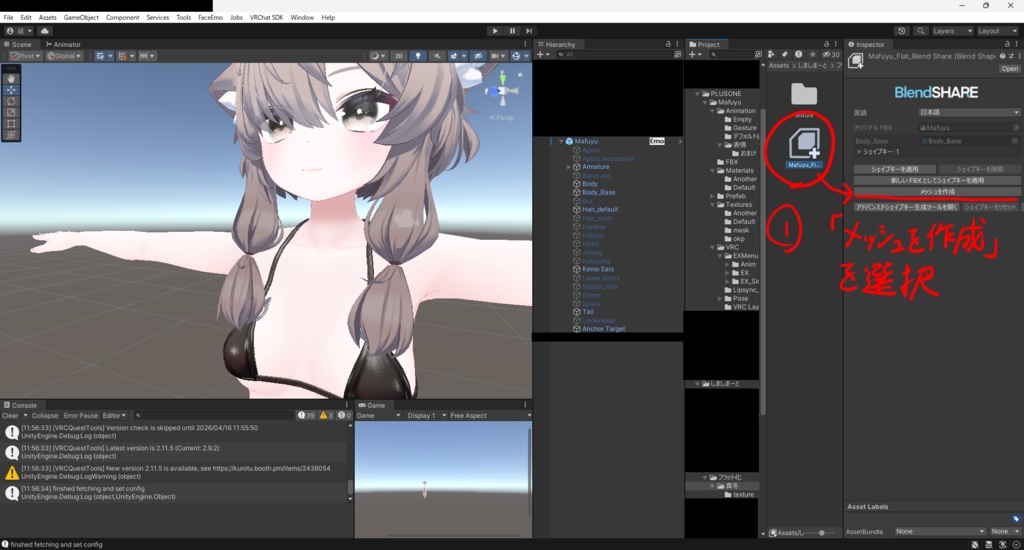Click the 新しい FBX としてシェイプキーを適用 button
1024x550 pixels.
pyautogui.click(x=937, y=180)
